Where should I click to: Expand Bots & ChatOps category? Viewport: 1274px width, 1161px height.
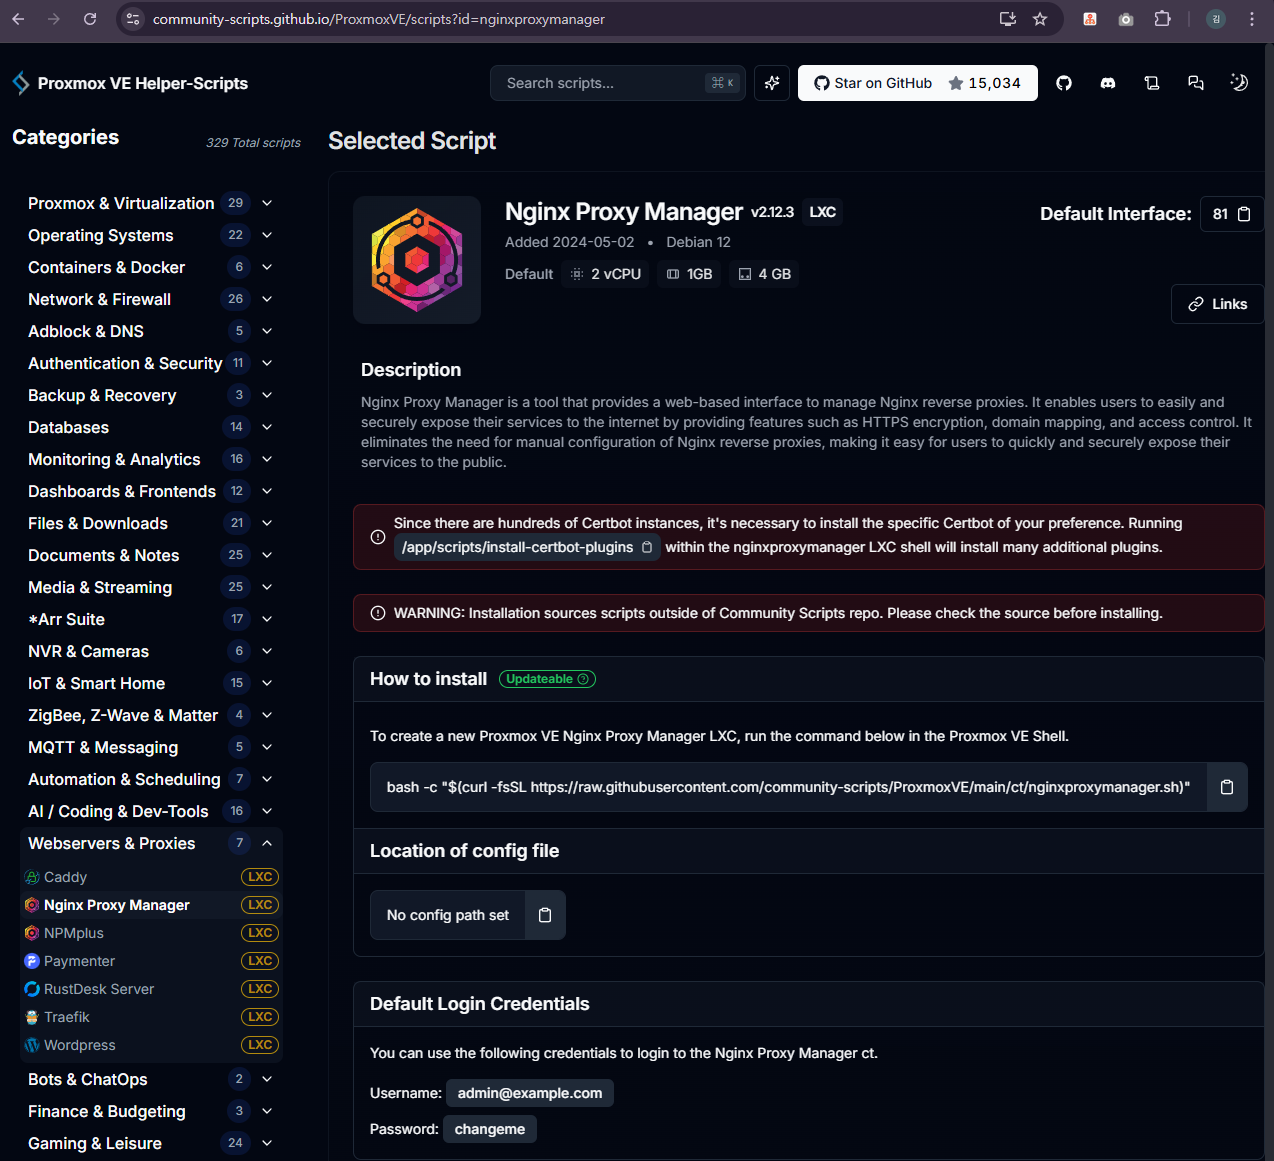pyautogui.click(x=150, y=1079)
